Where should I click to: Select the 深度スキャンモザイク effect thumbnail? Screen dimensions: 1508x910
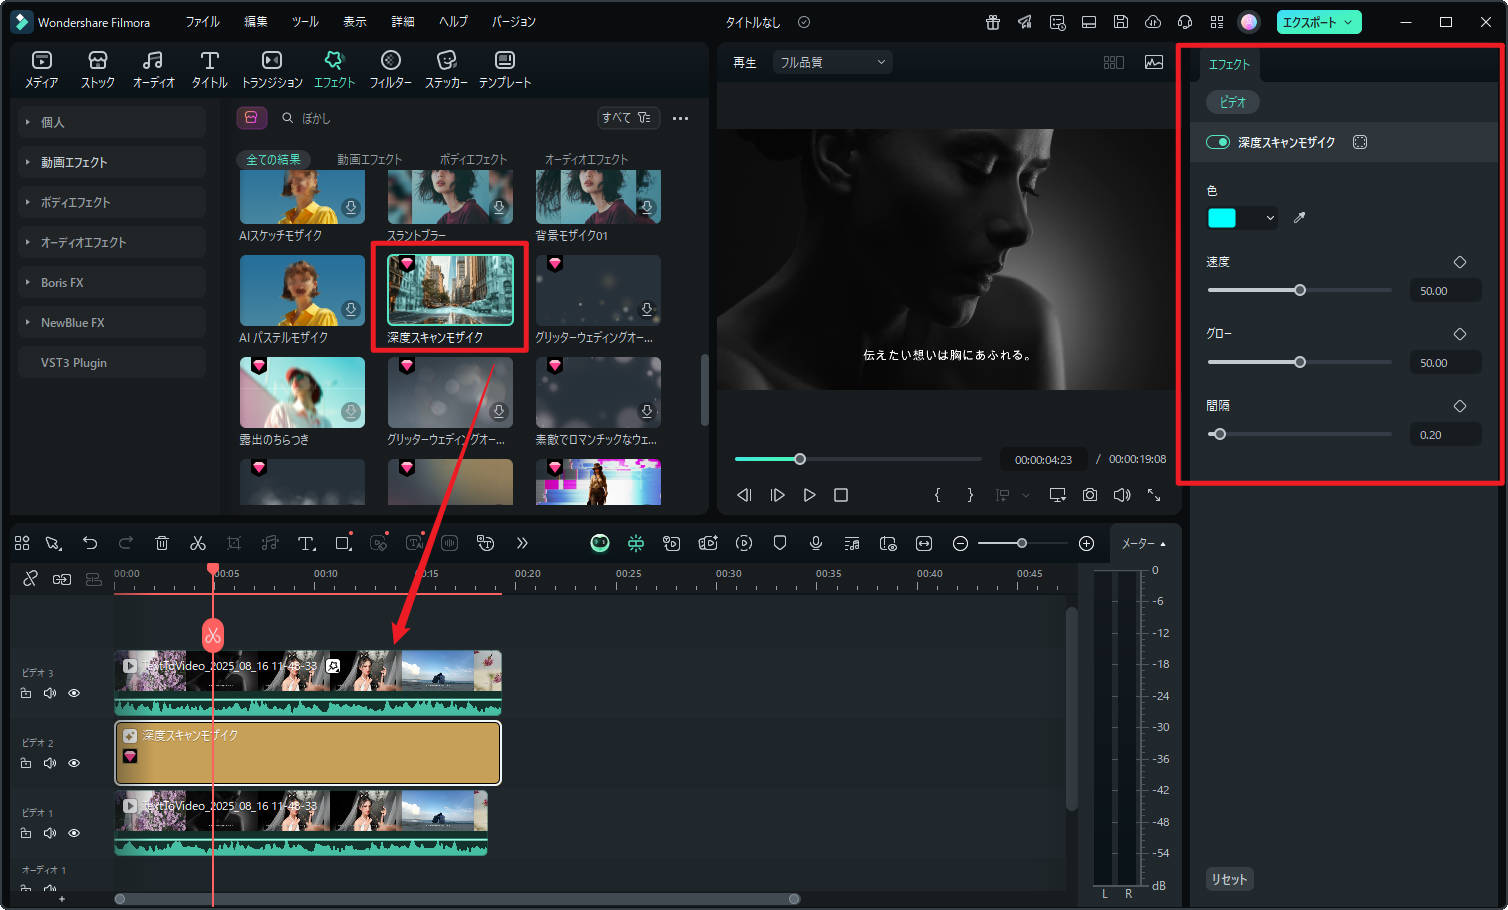450,290
